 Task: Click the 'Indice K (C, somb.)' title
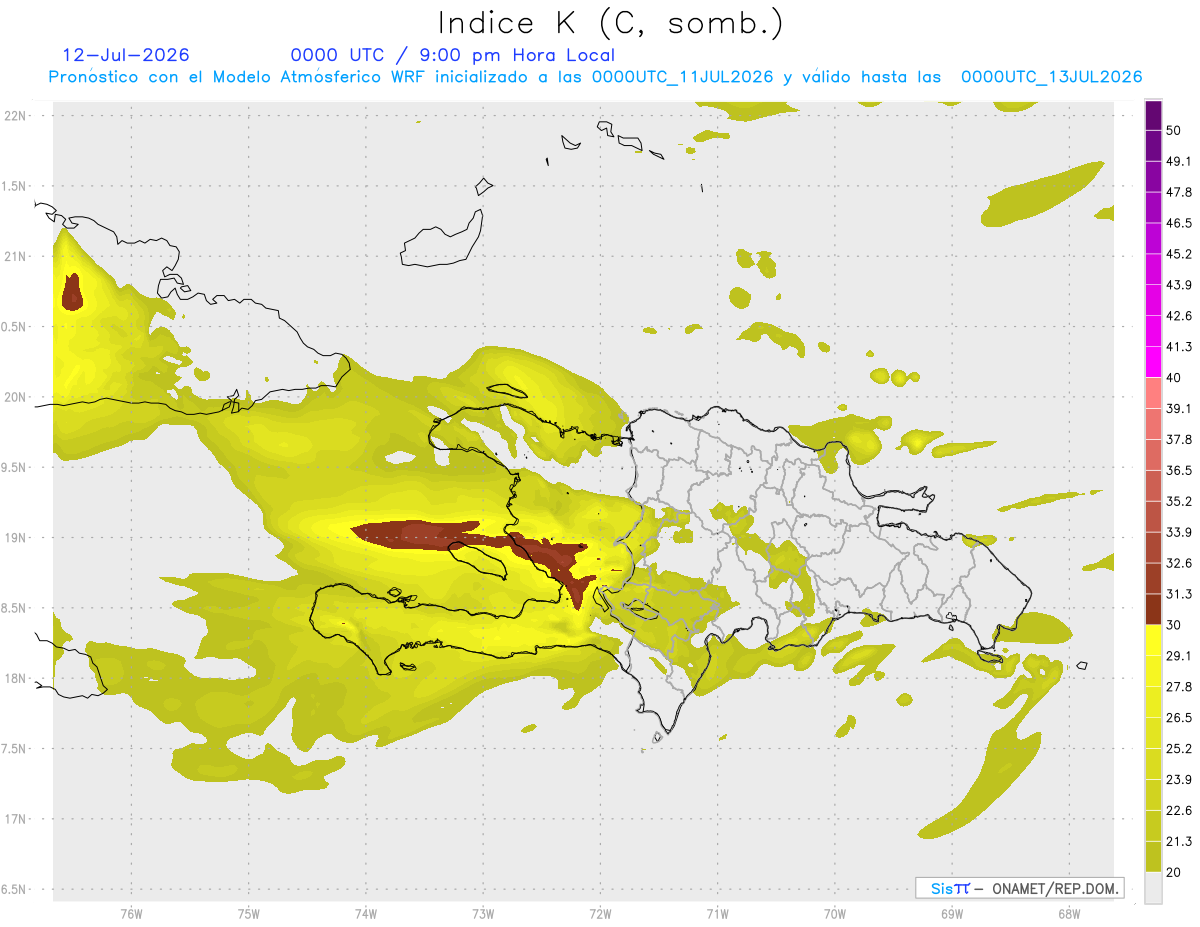611,23
